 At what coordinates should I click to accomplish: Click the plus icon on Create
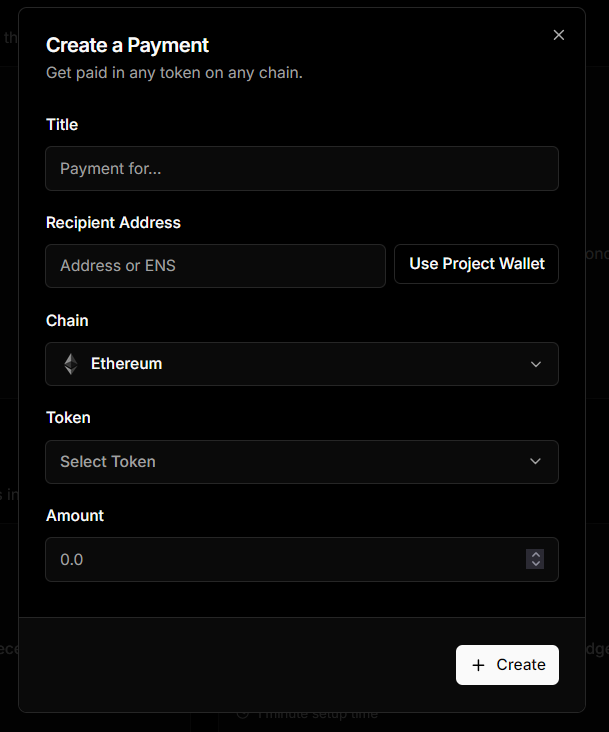[x=478, y=665]
